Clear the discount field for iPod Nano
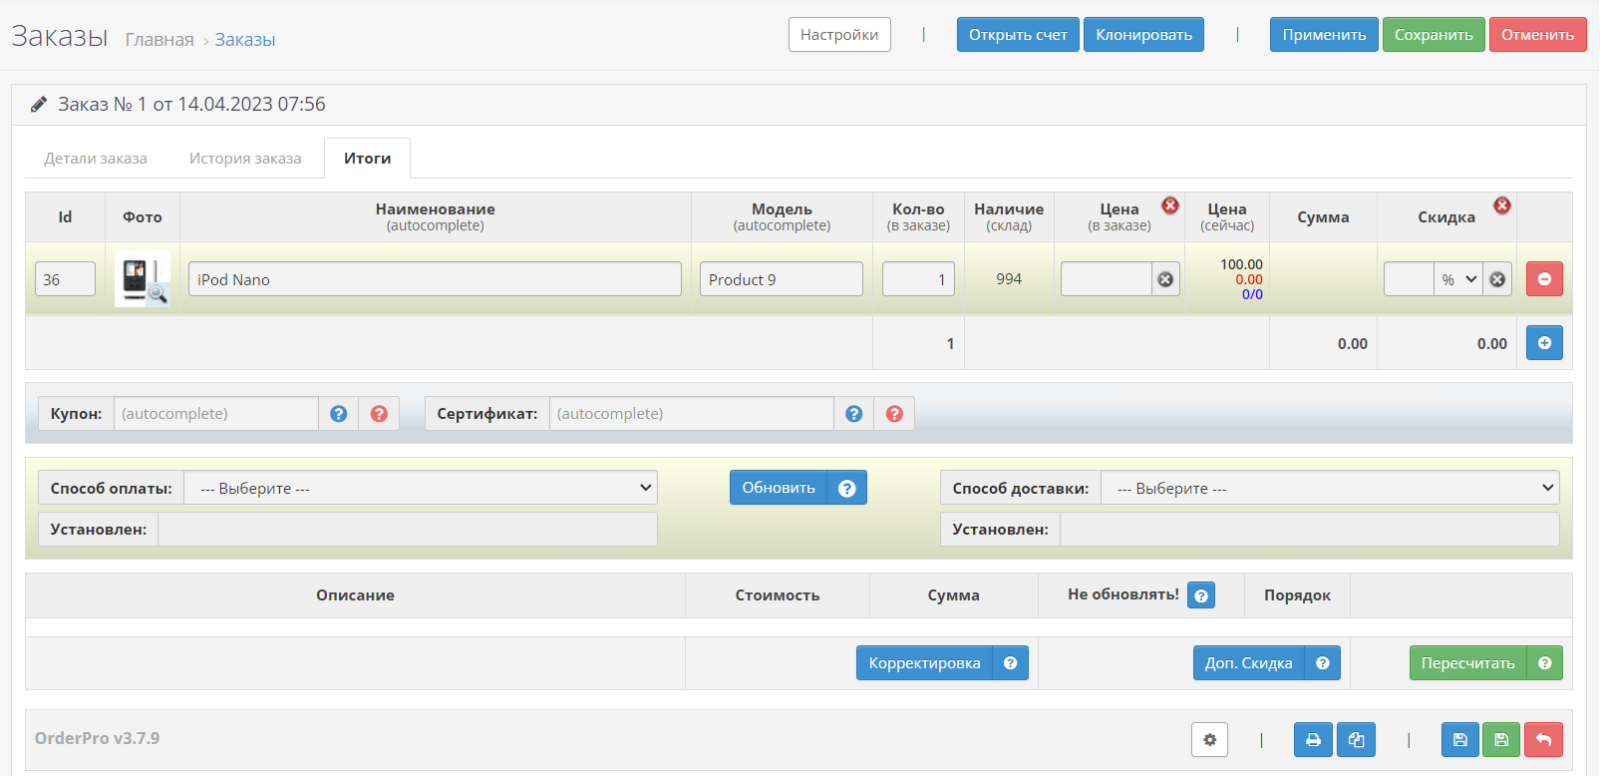Image resolution: width=1600 pixels, height=776 pixels. coord(1497,279)
